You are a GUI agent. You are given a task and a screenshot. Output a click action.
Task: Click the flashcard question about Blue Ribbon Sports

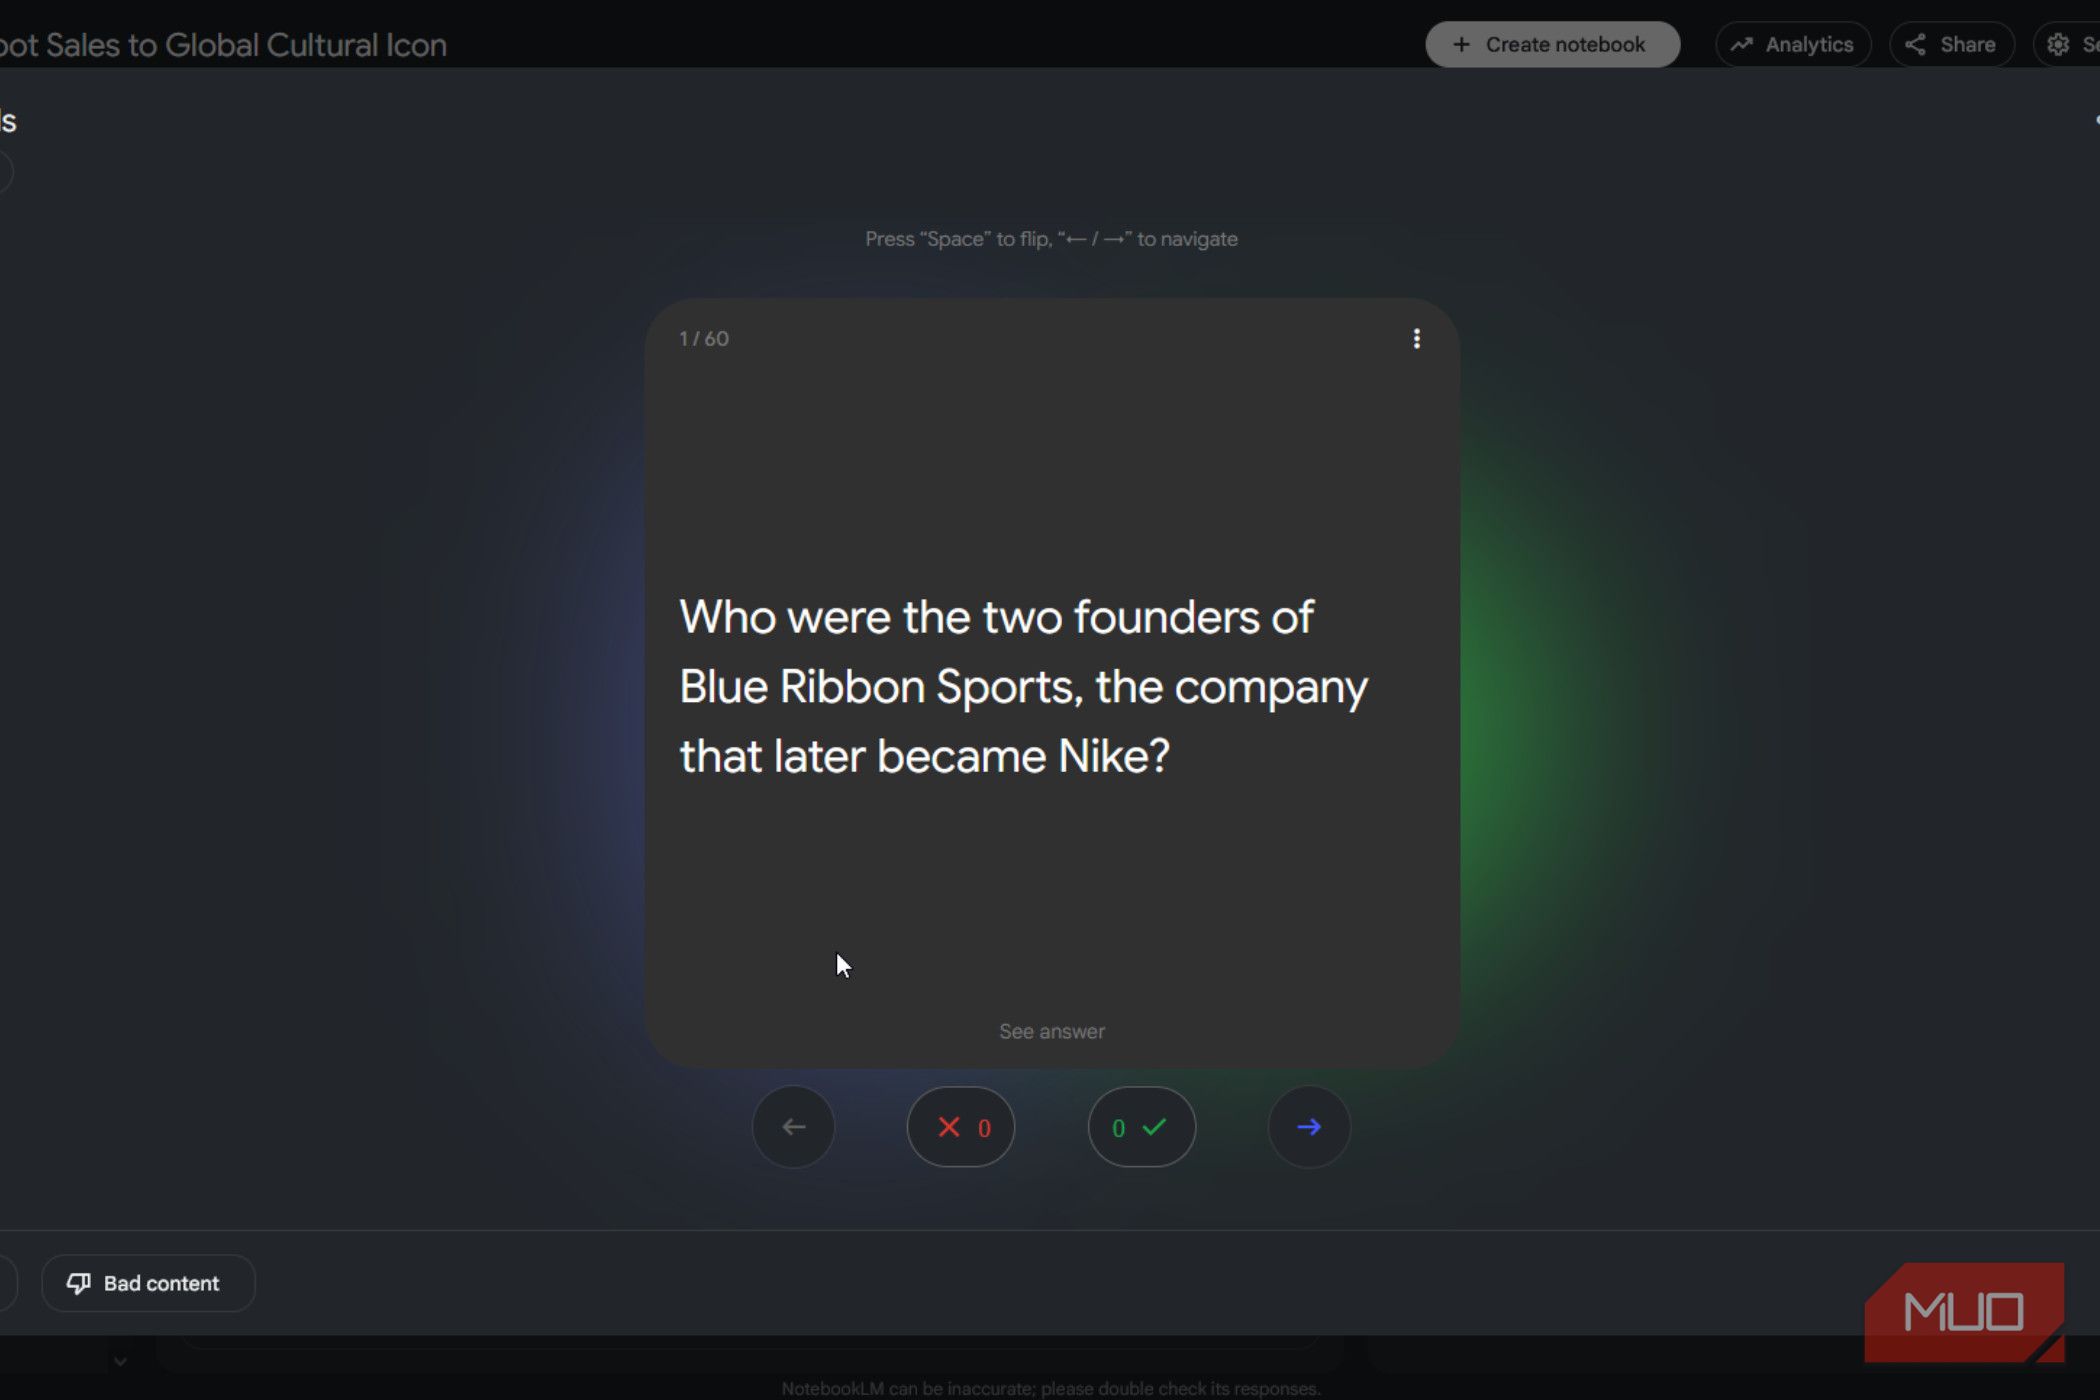(x=1024, y=686)
